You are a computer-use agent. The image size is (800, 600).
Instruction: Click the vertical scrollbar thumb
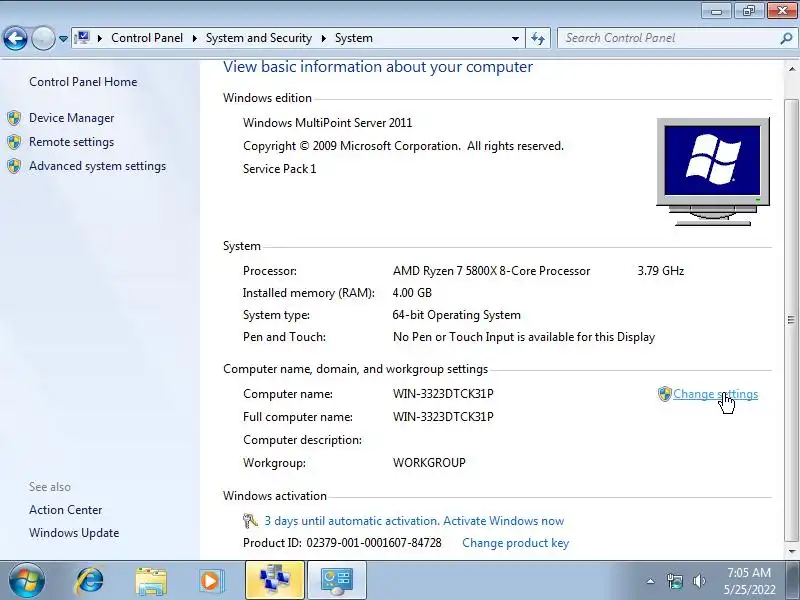pyautogui.click(x=791, y=320)
